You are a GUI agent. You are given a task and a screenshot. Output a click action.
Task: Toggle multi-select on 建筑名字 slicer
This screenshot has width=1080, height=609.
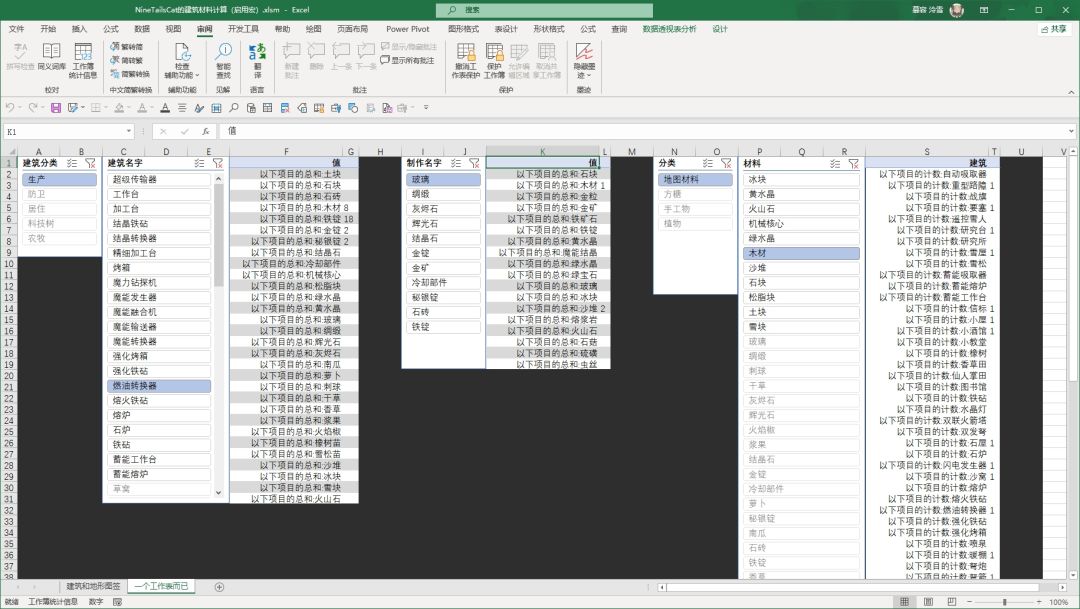(x=201, y=163)
